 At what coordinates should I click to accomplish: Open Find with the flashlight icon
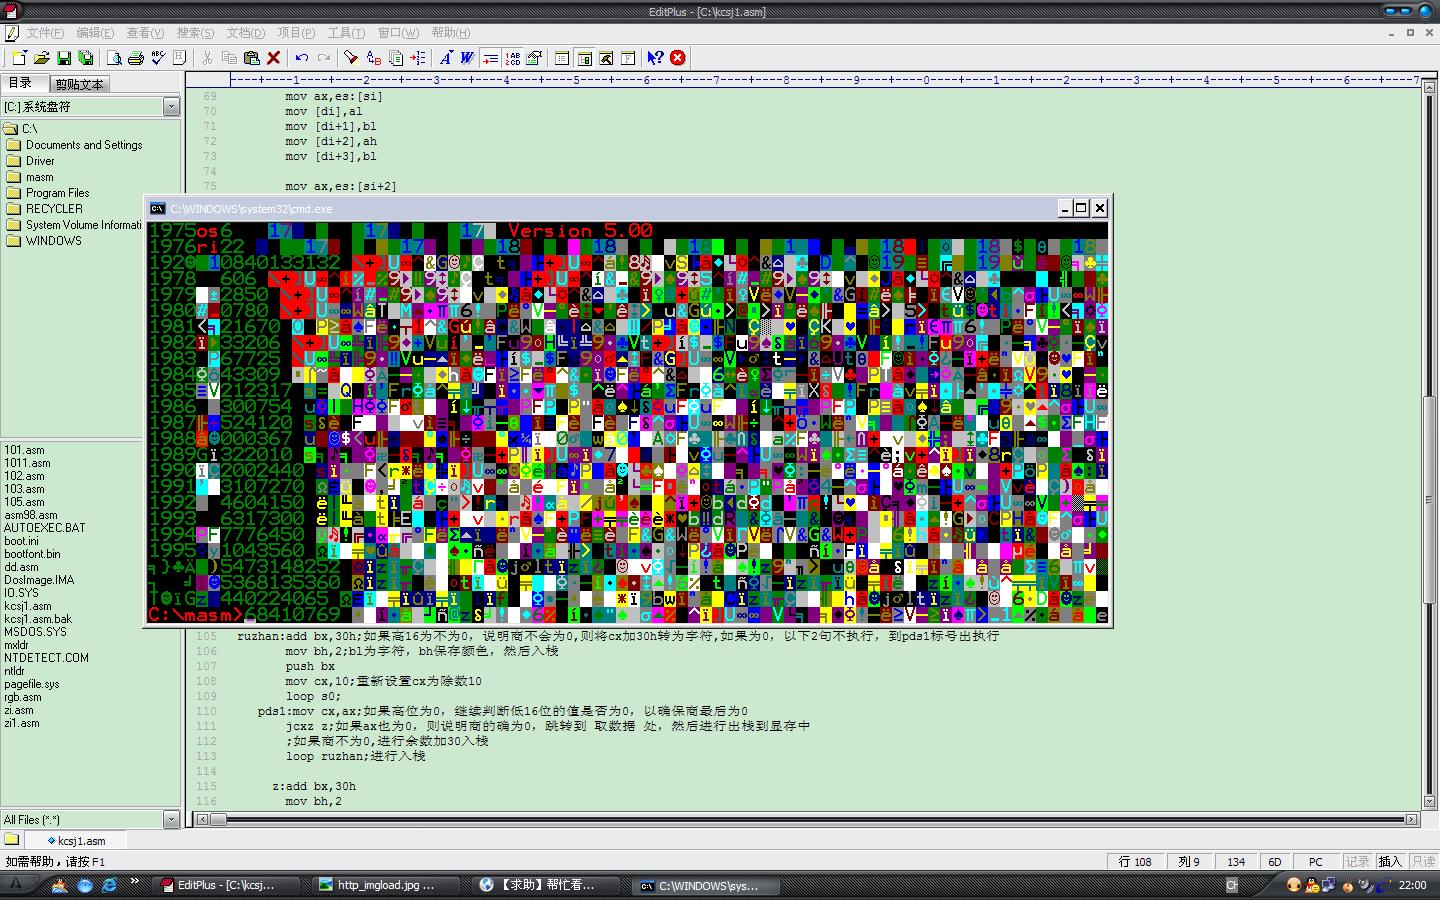351,58
